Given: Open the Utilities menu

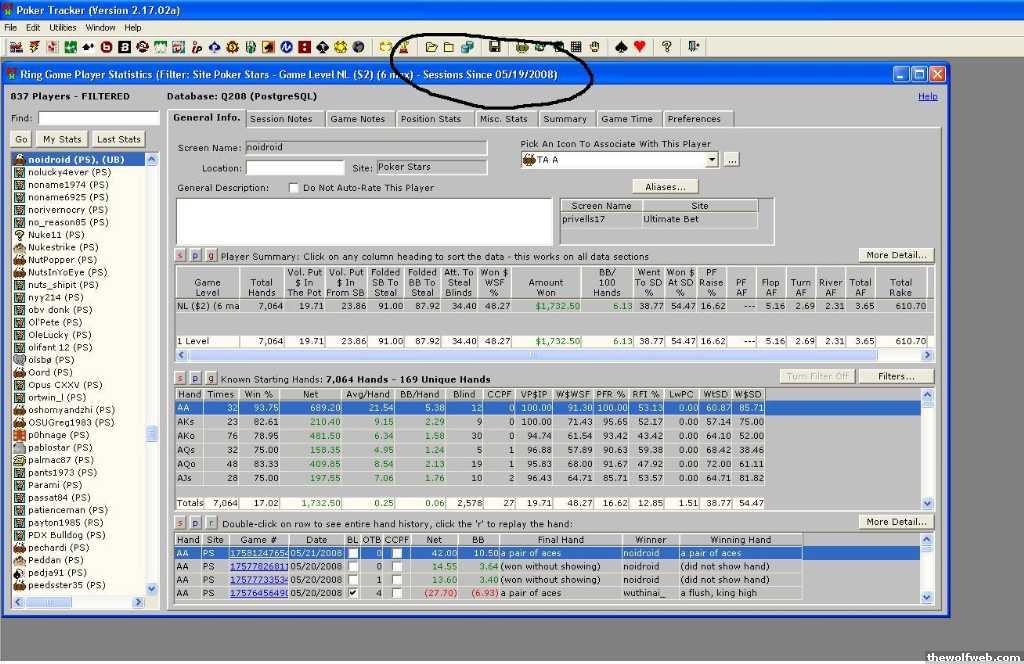Looking at the screenshot, I should pos(62,28).
